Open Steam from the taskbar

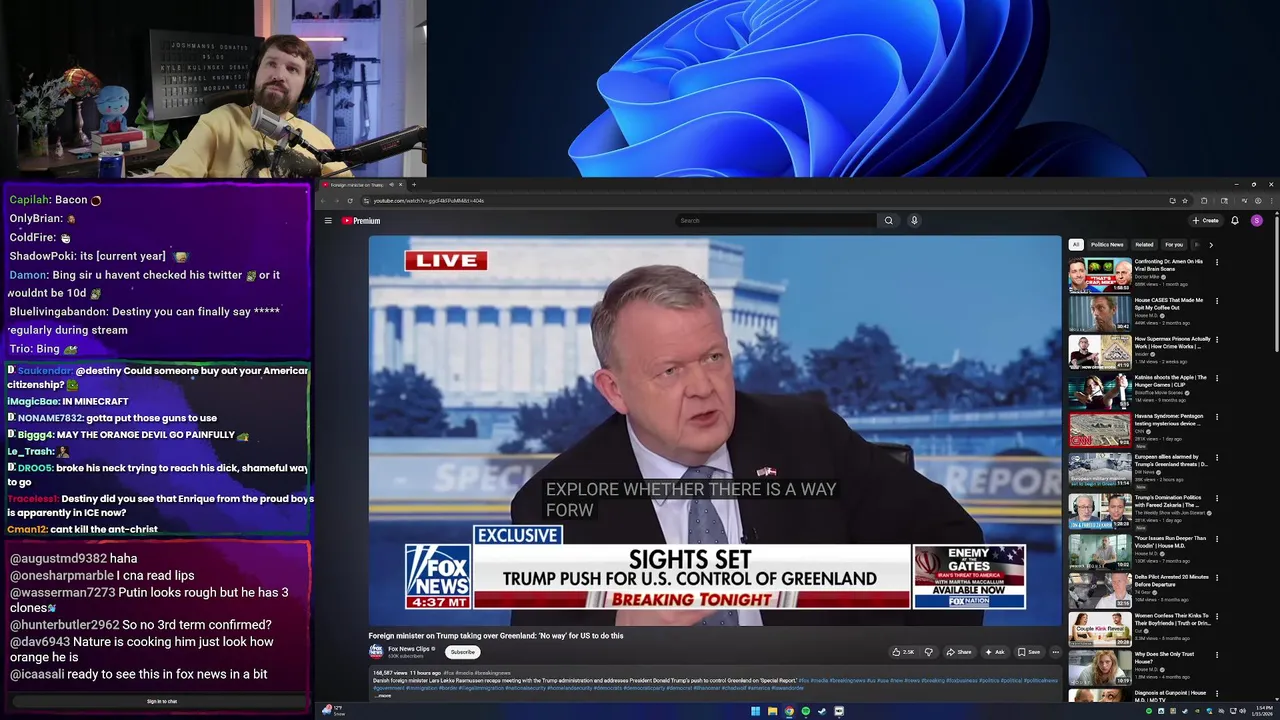coord(822,711)
